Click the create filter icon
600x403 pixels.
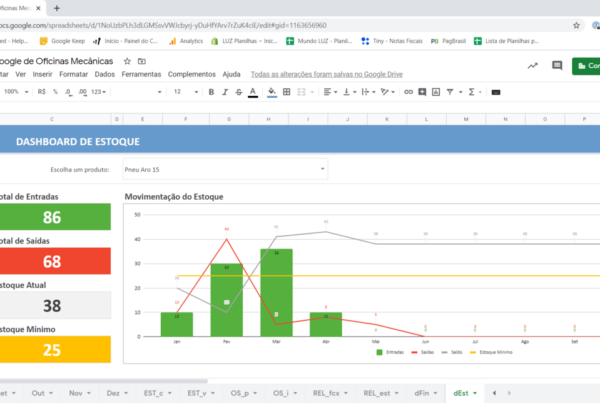tap(450, 92)
